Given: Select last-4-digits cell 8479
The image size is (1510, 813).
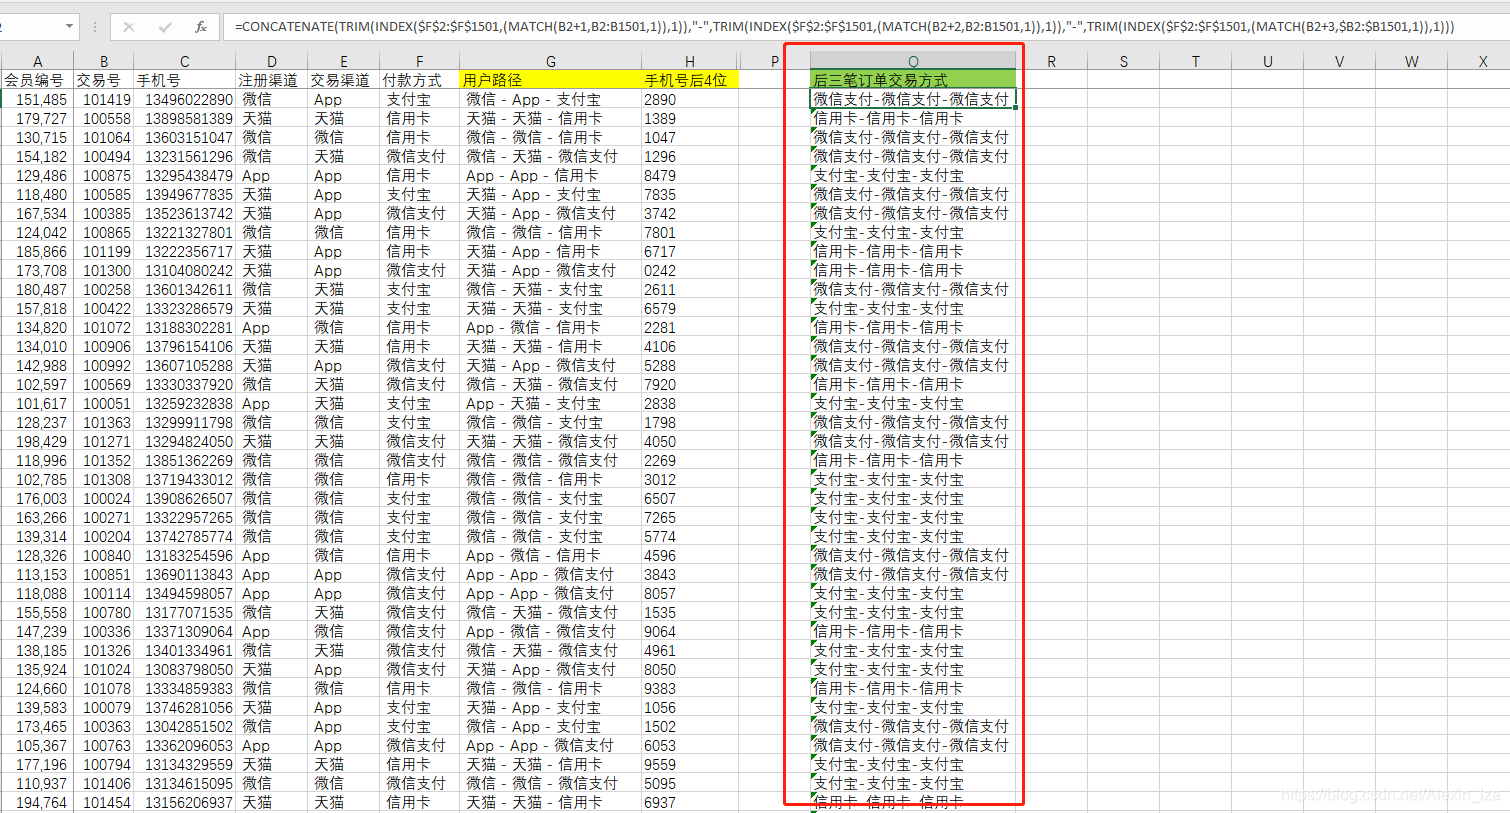Looking at the screenshot, I should [x=690, y=175].
